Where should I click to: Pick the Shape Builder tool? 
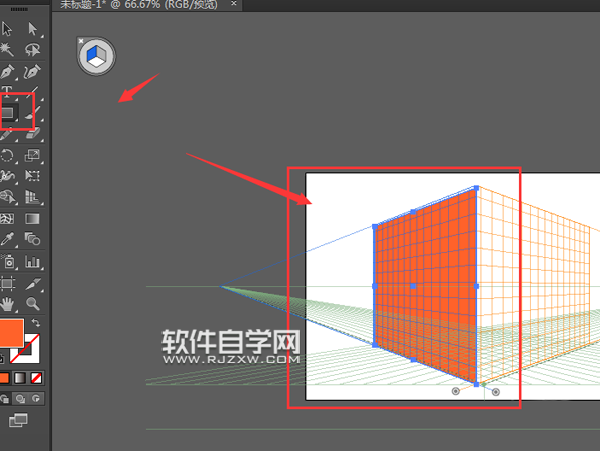8,197
